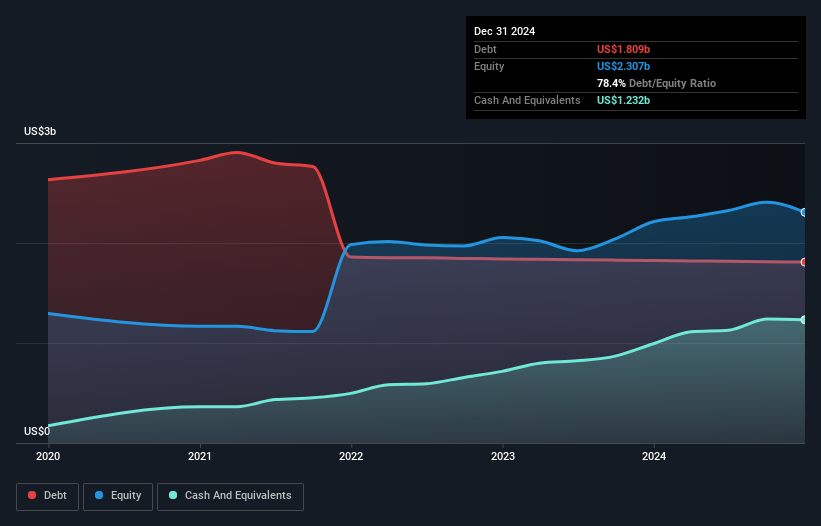
Task: Click the Equity row label in tooltip
Action: click(489, 66)
